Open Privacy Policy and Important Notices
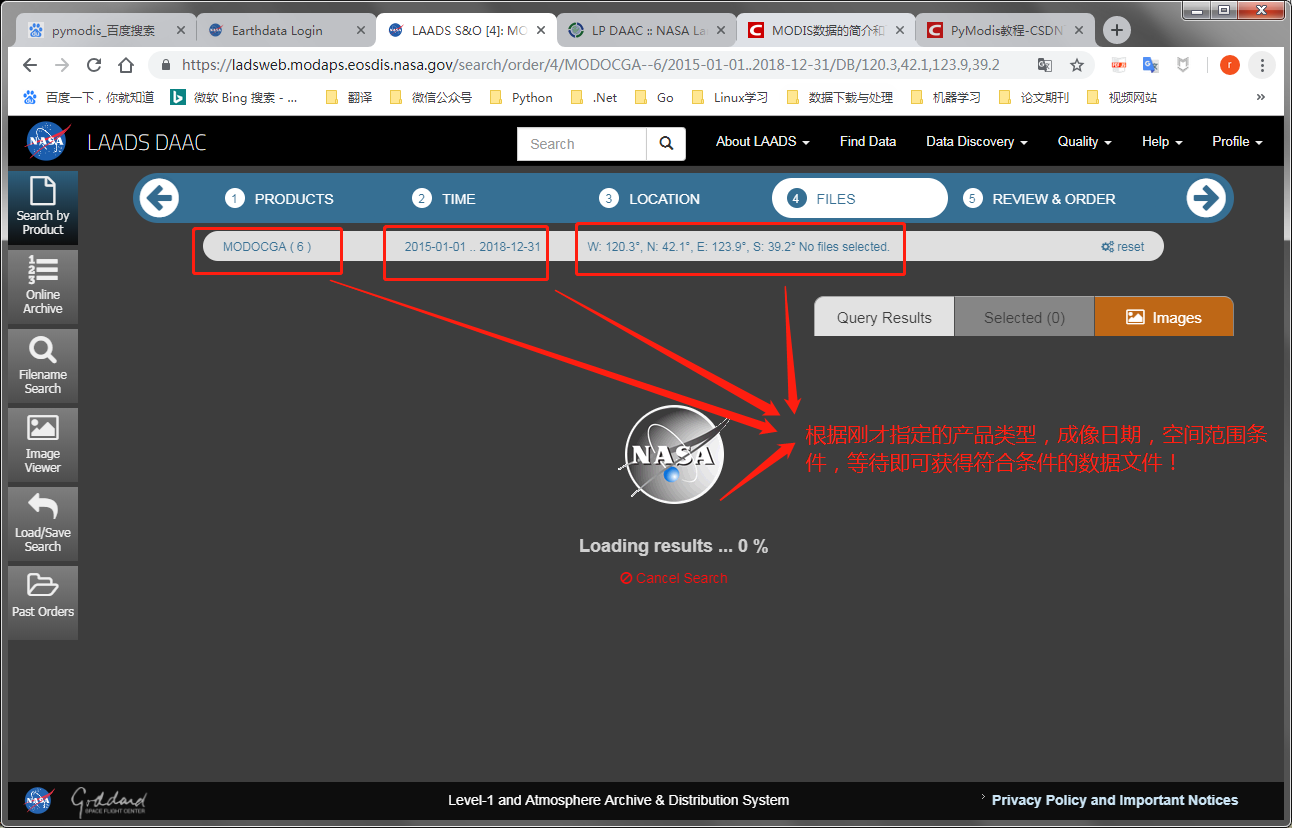This screenshot has width=1292, height=828. click(1114, 800)
